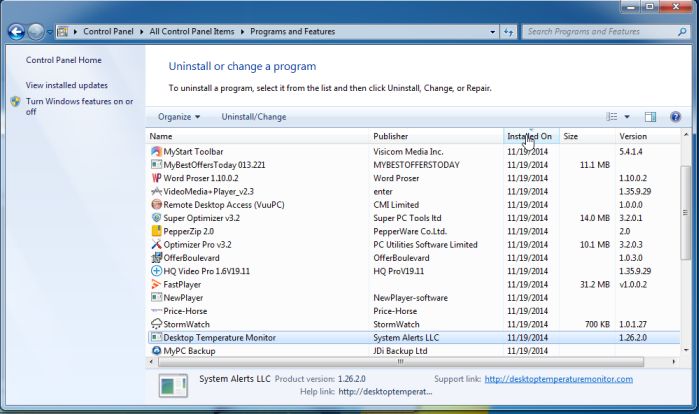This screenshot has width=699, height=414.
Task: Select MyPC Backup icon
Action: 156,351
